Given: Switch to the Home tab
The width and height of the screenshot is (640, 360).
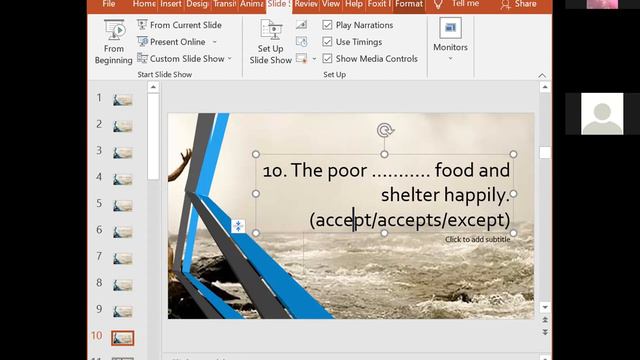Looking at the screenshot, I should [144, 4].
